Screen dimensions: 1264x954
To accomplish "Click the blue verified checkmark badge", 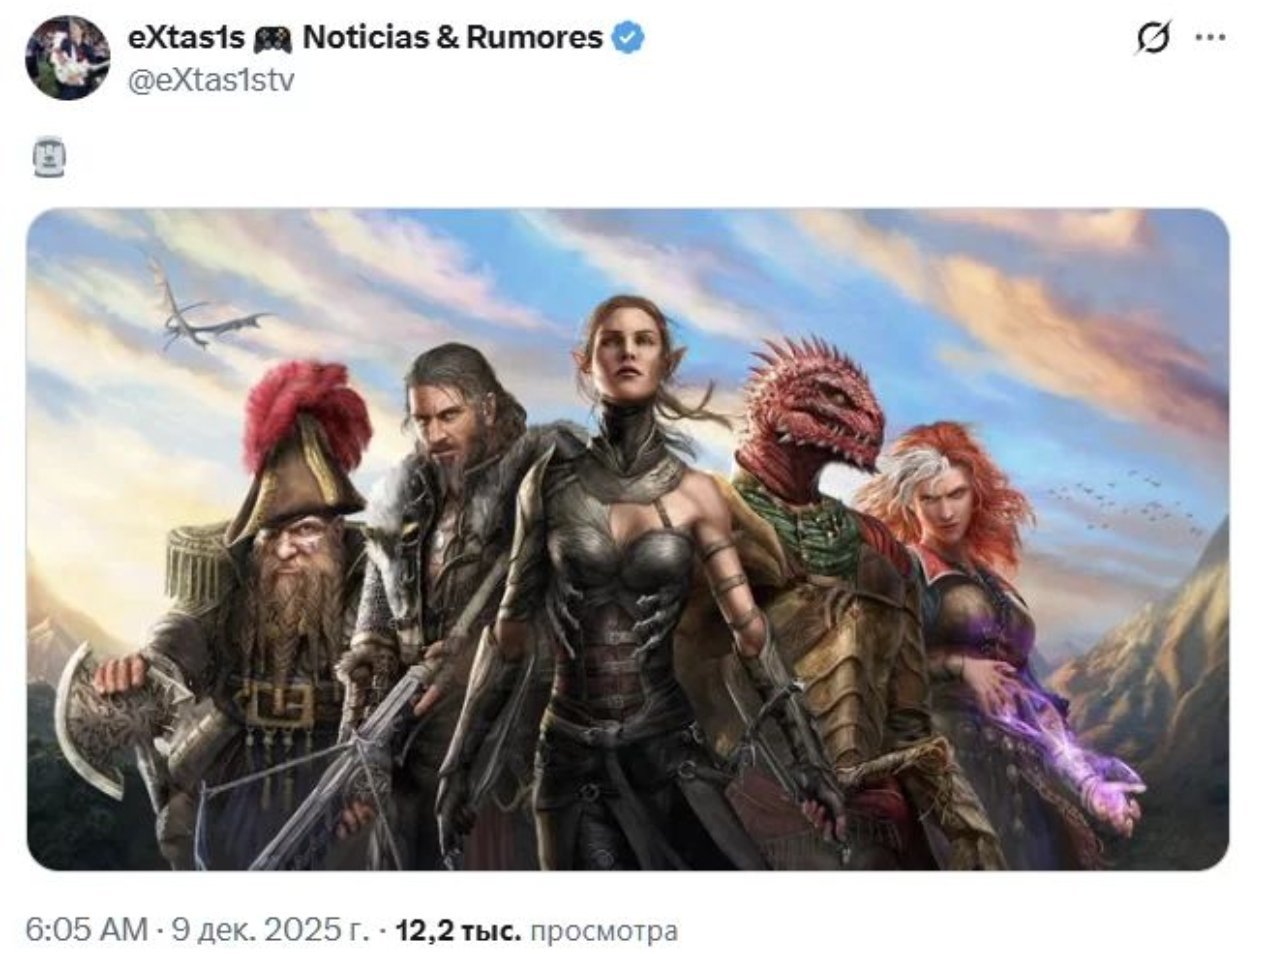I will (628, 38).
